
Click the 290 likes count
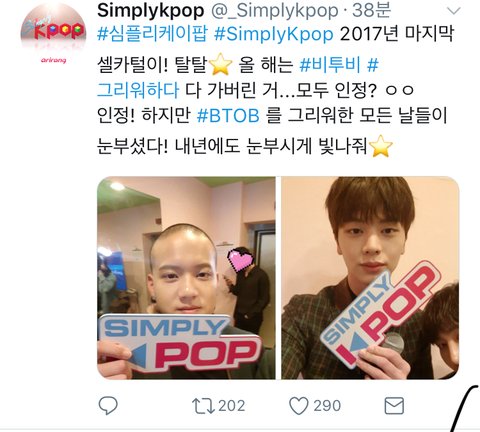[327, 406]
